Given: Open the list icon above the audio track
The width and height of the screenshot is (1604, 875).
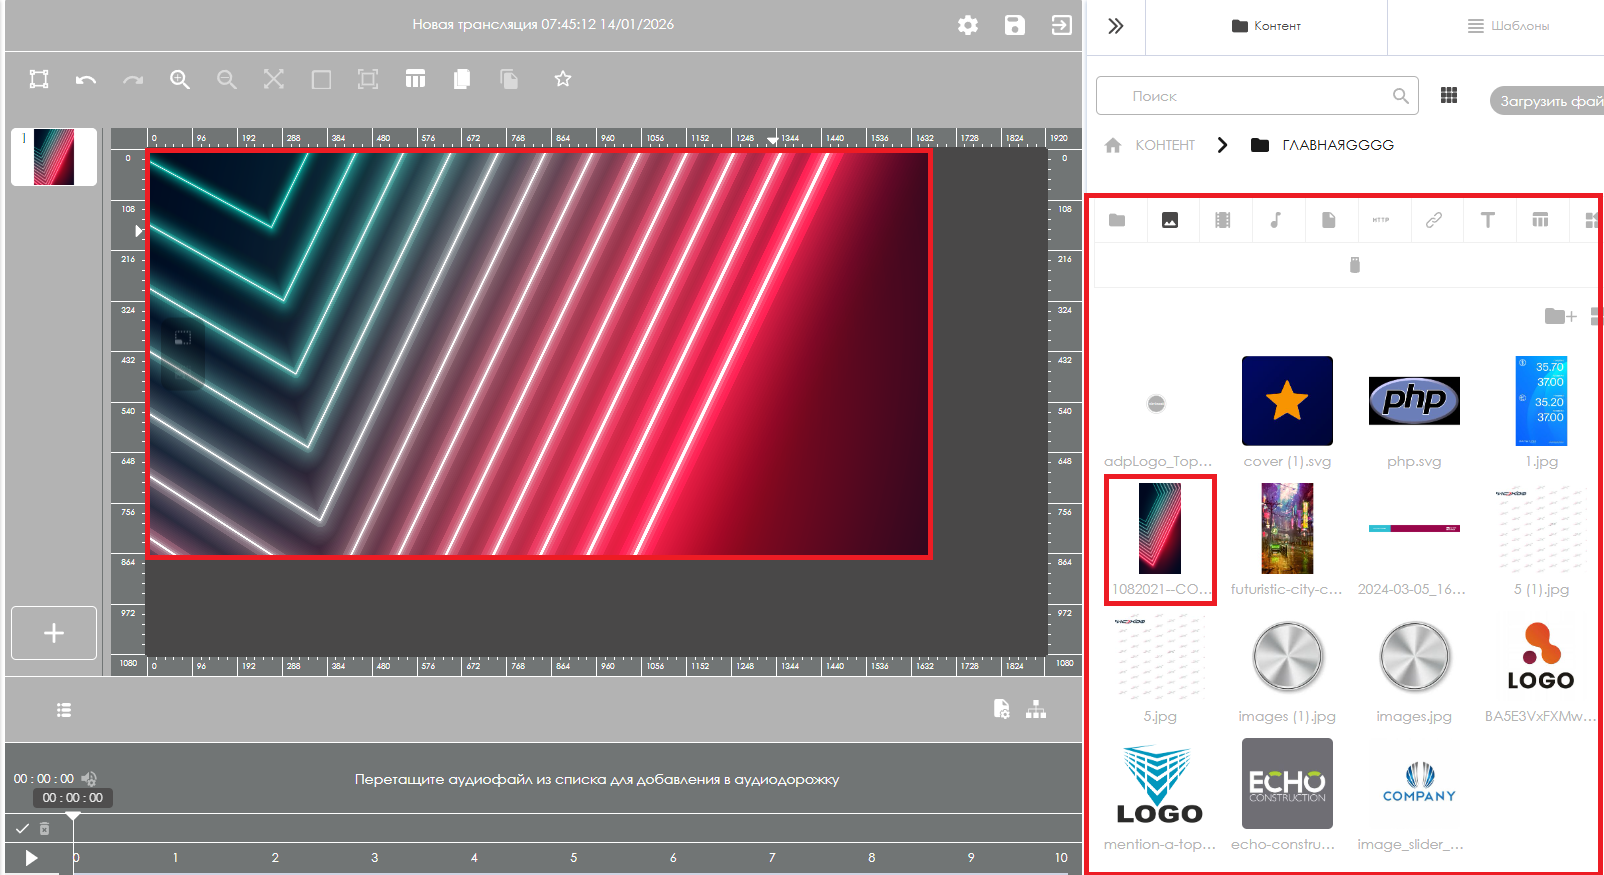Looking at the screenshot, I should click(x=64, y=710).
